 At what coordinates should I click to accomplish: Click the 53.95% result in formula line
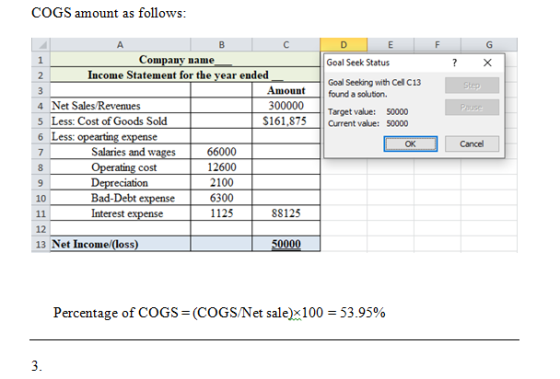click(x=362, y=313)
